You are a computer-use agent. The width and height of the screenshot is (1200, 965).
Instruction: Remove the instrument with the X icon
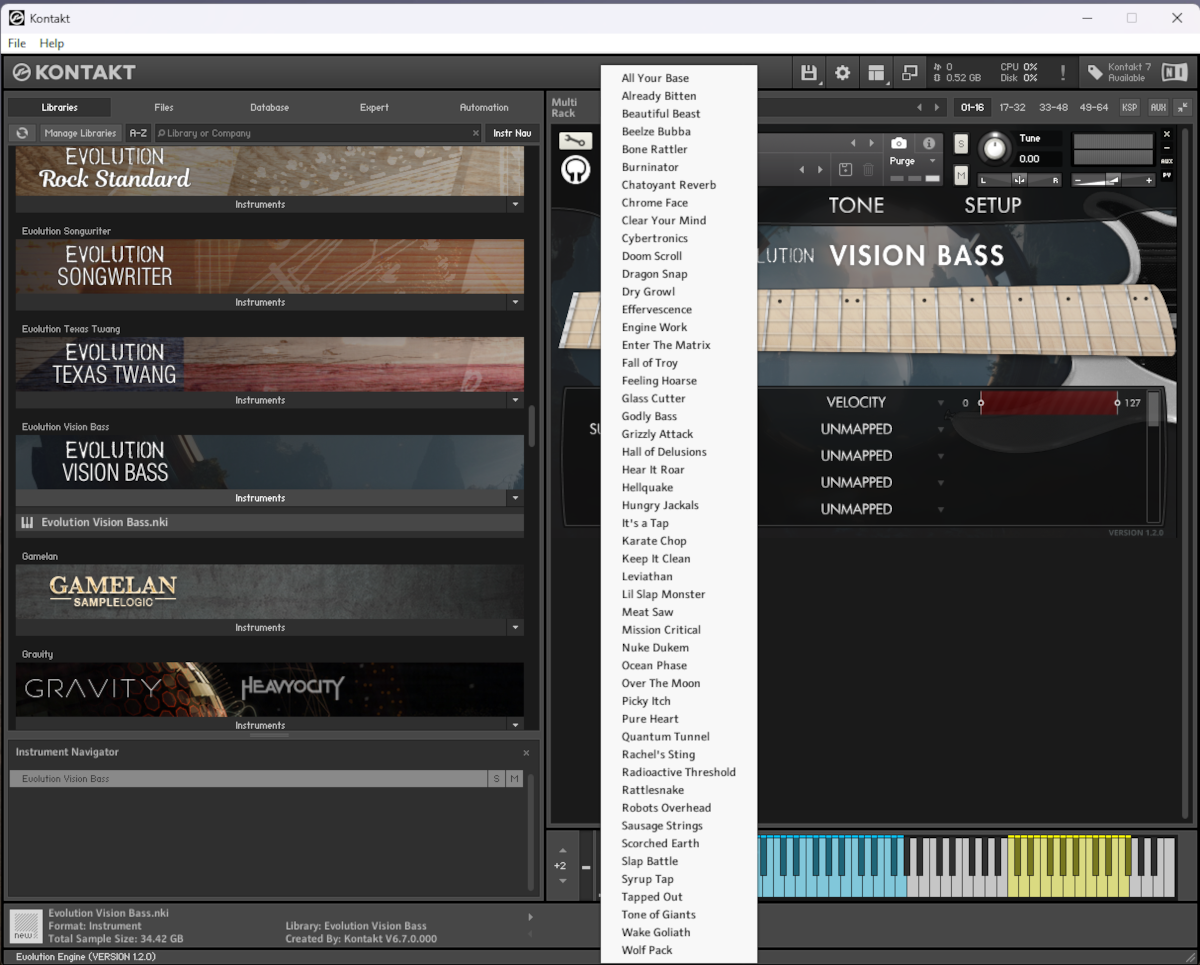coord(1166,134)
